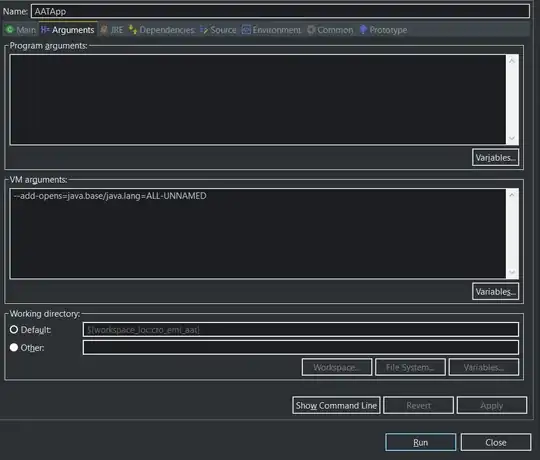This screenshot has width=540, height=460.
Task: Click Variables button under VM arguments
Action: pos(495,292)
